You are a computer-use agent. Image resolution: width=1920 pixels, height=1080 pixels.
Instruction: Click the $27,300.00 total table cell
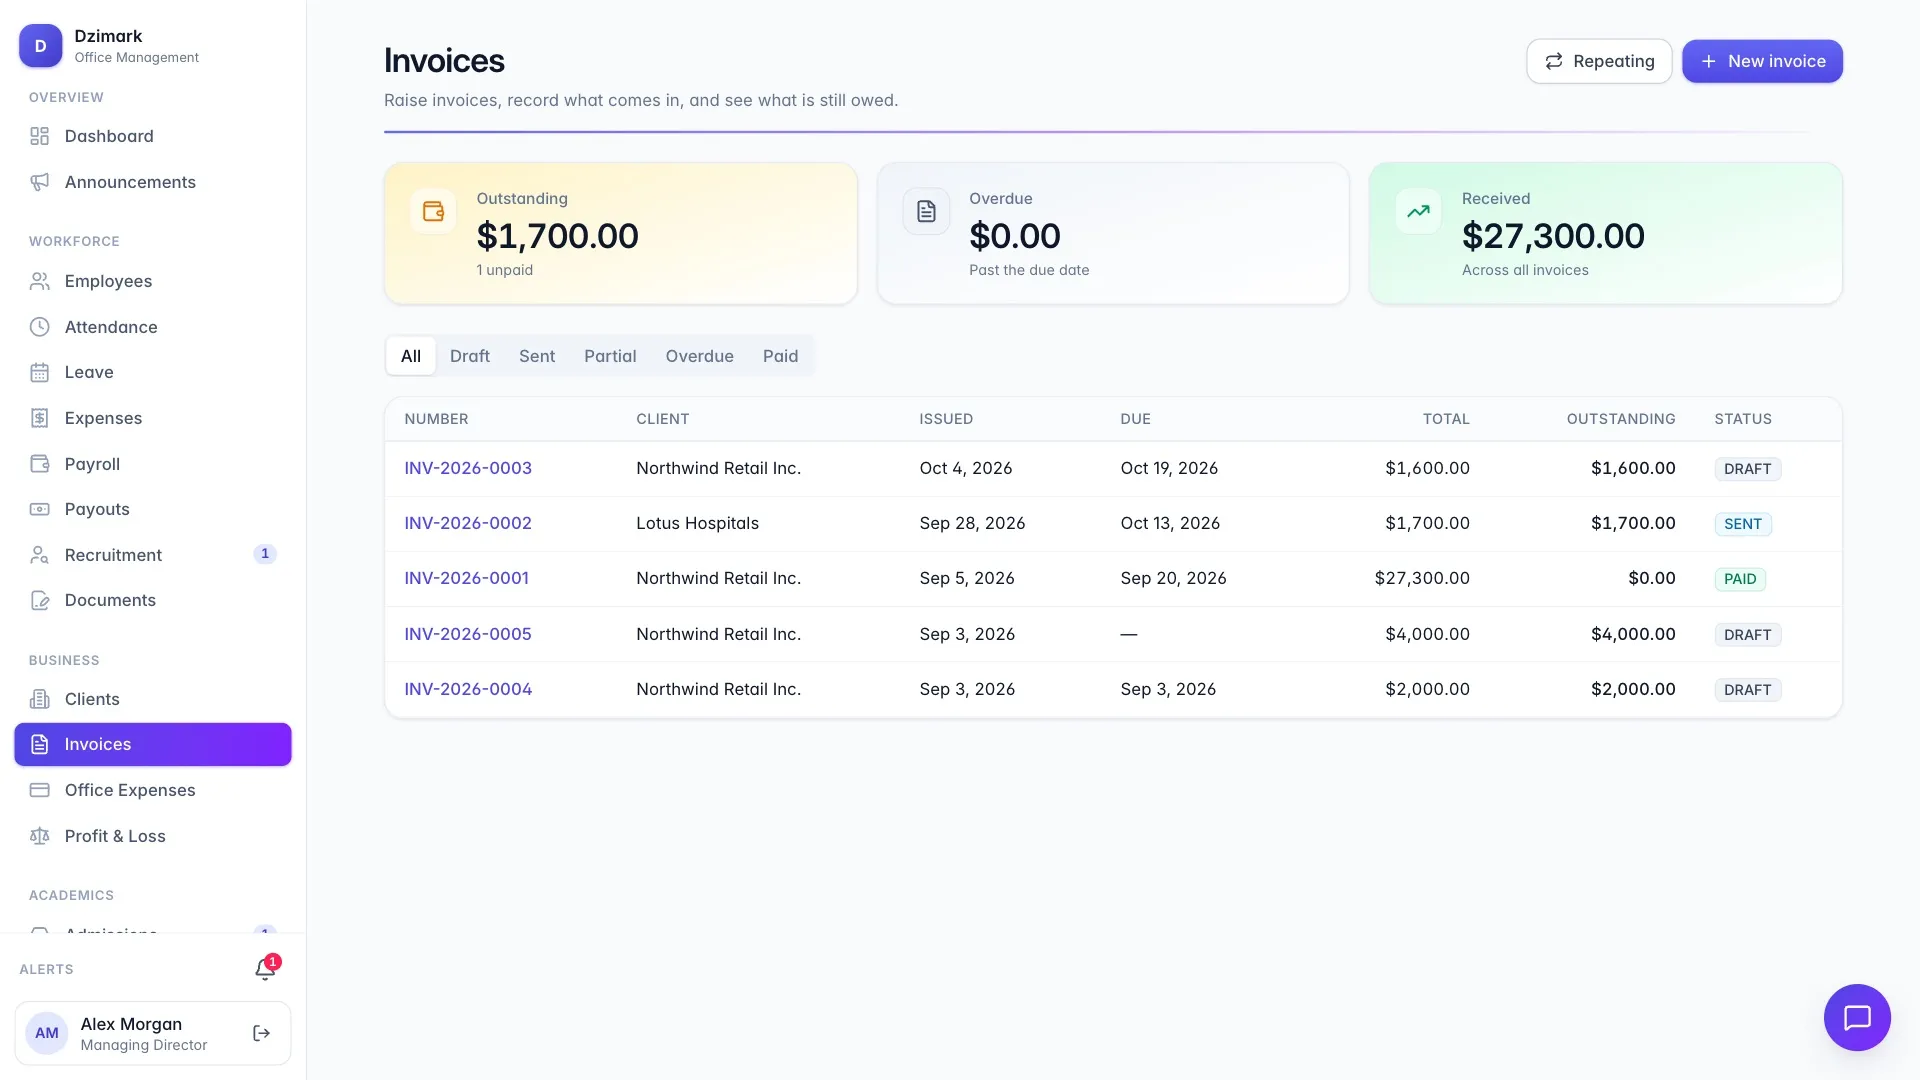[1422, 578]
